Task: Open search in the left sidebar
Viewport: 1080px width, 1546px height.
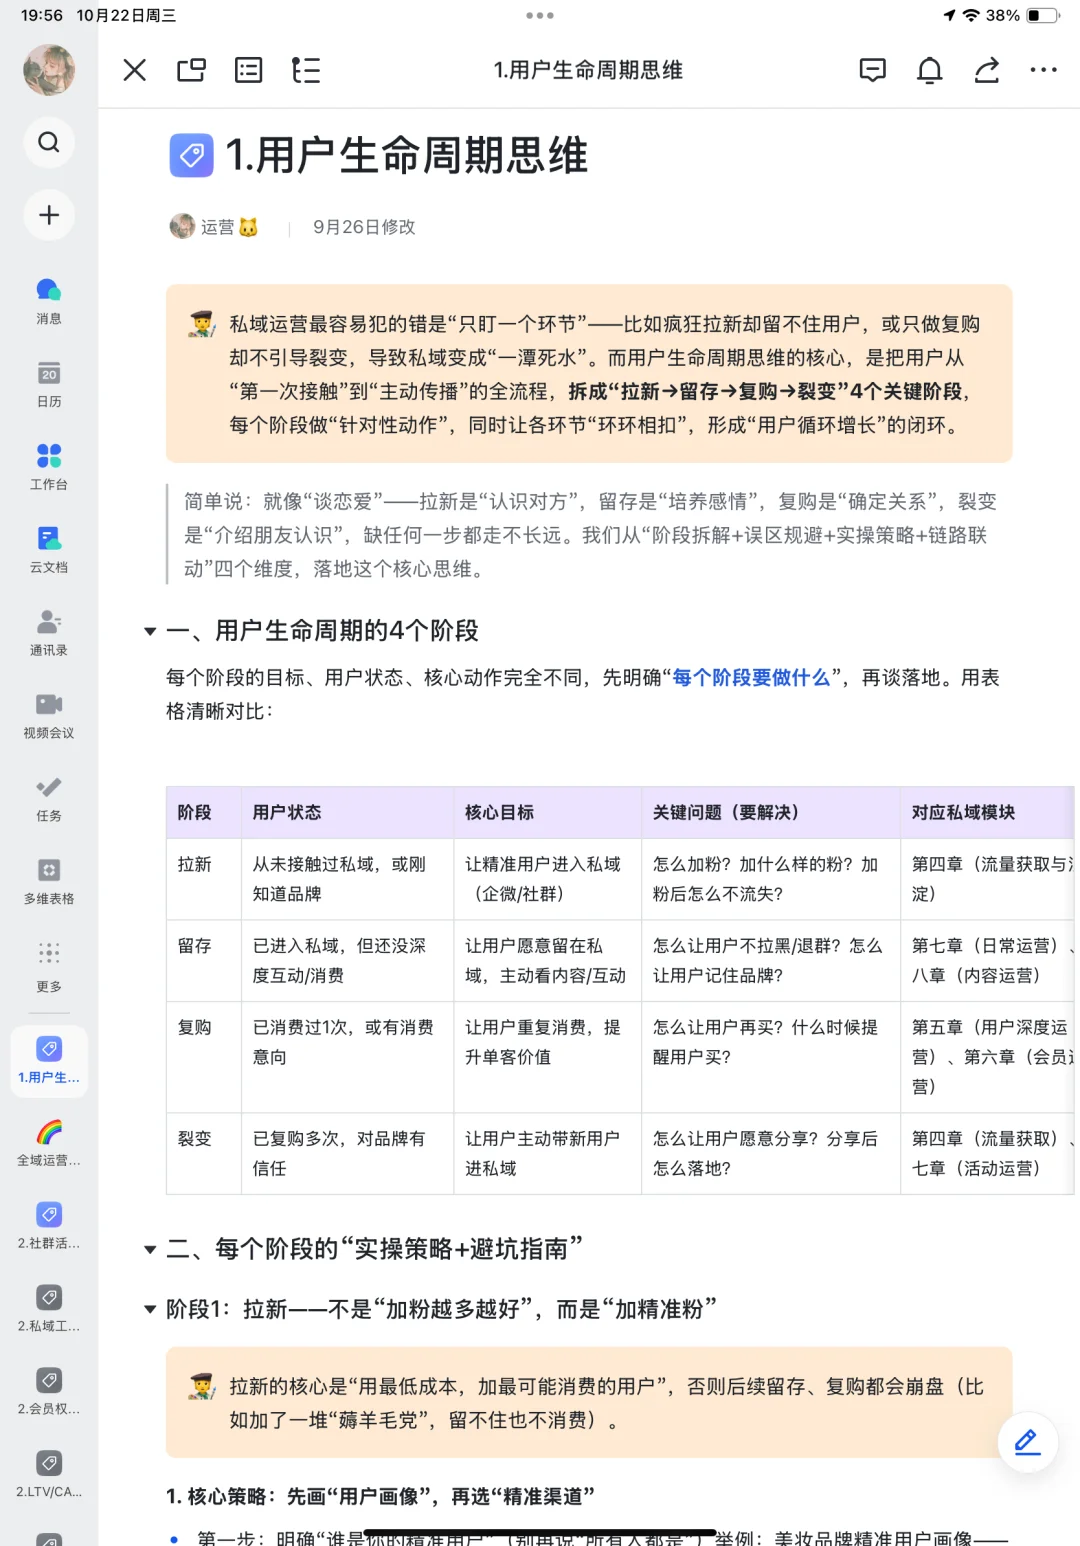Action: coord(48,142)
